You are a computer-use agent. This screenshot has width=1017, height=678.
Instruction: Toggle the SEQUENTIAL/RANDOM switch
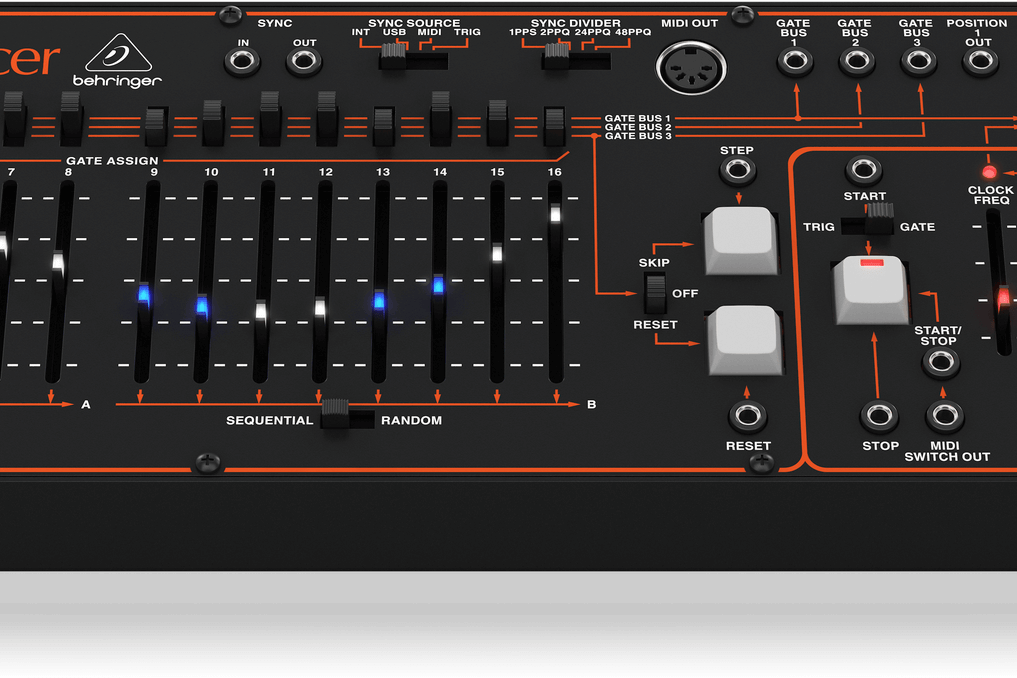point(348,415)
